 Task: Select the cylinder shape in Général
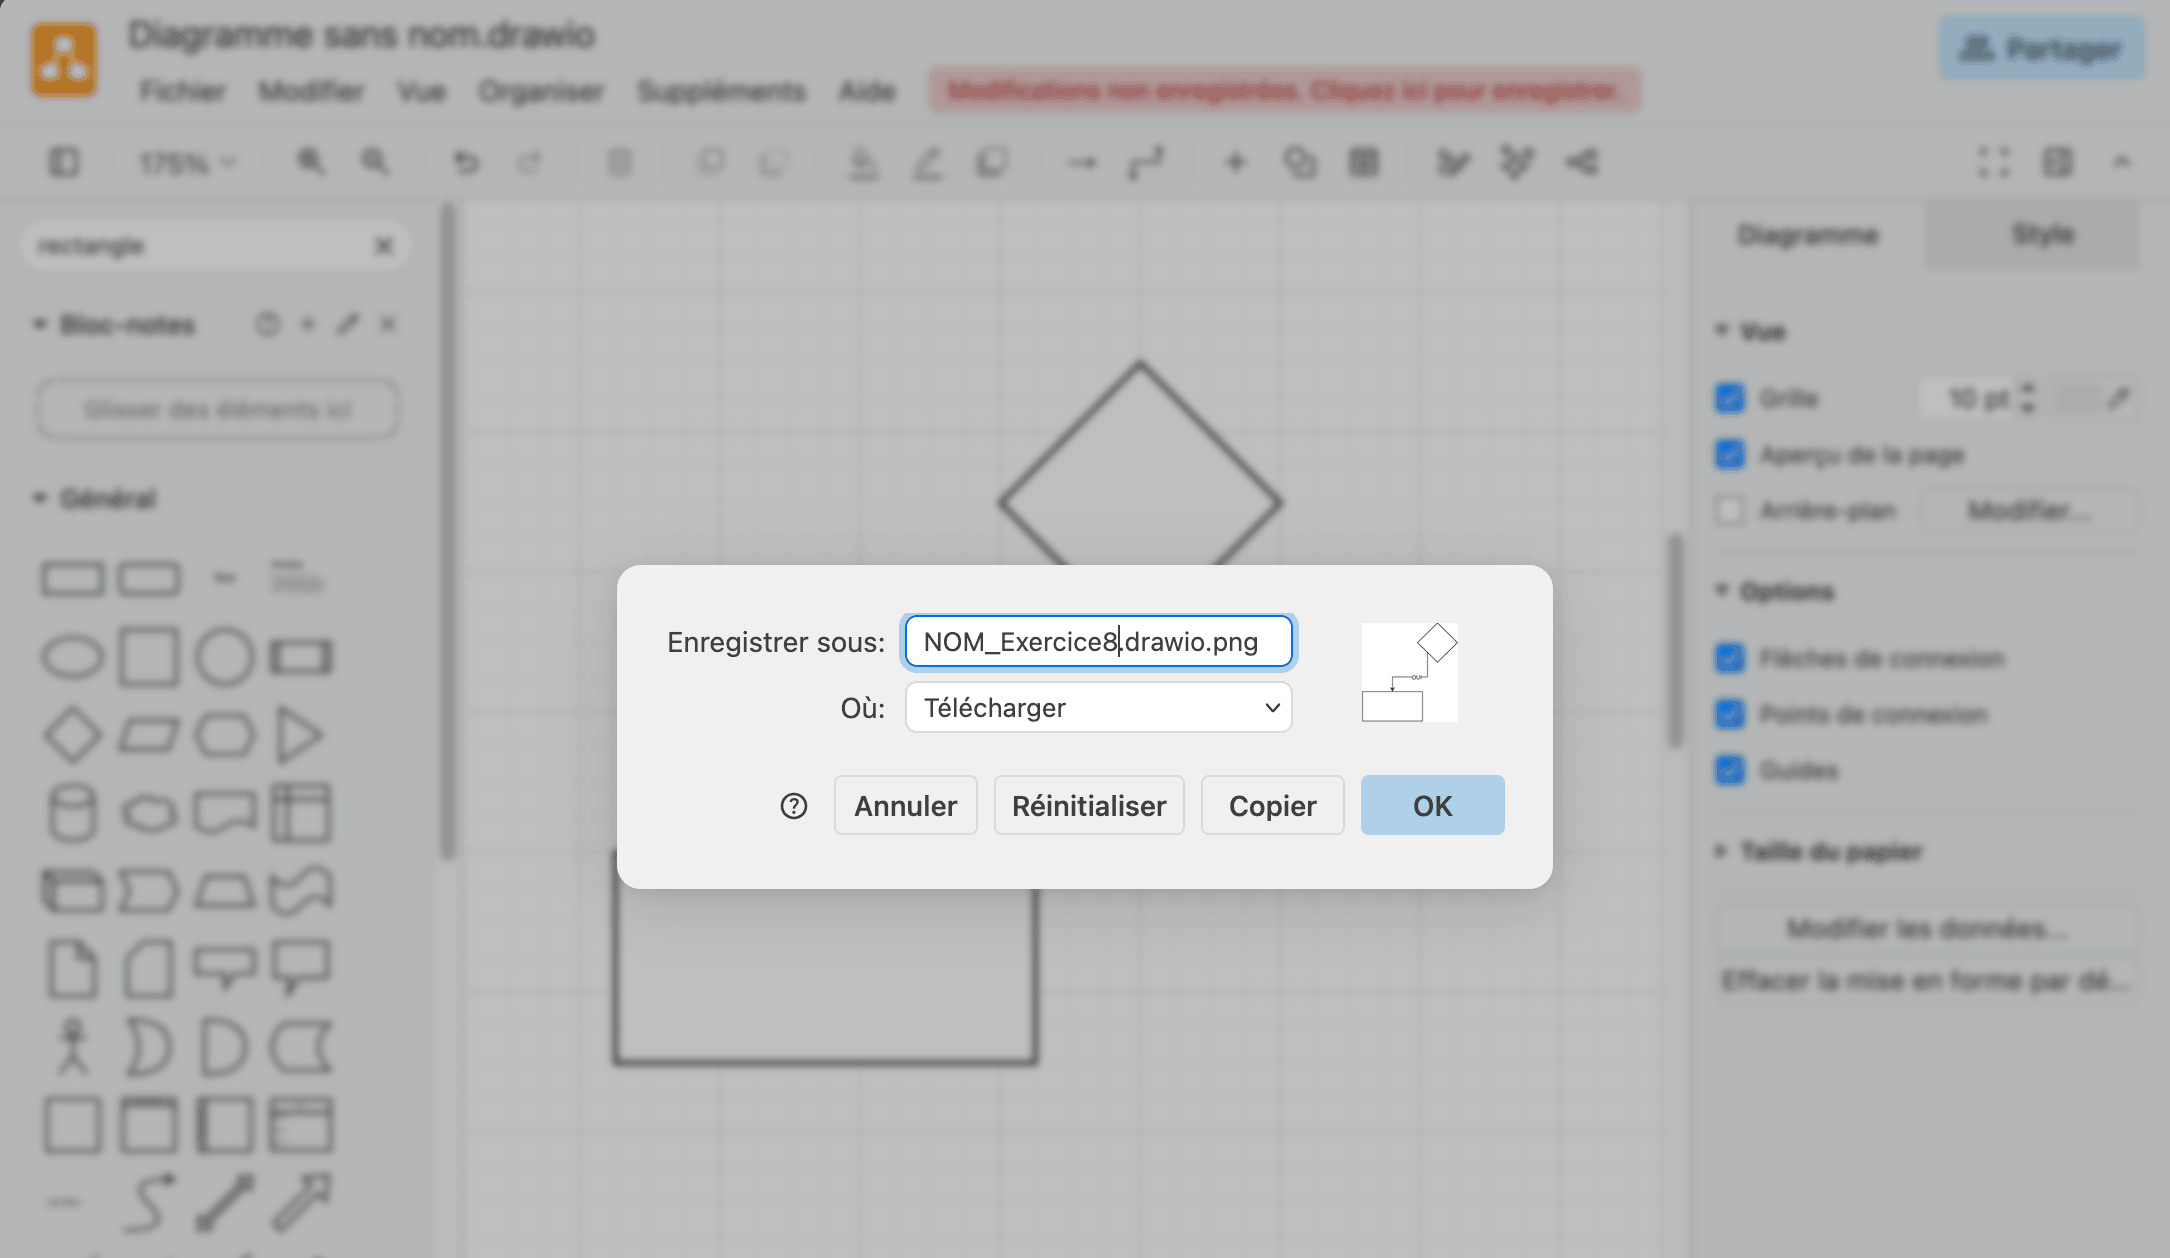click(x=72, y=812)
